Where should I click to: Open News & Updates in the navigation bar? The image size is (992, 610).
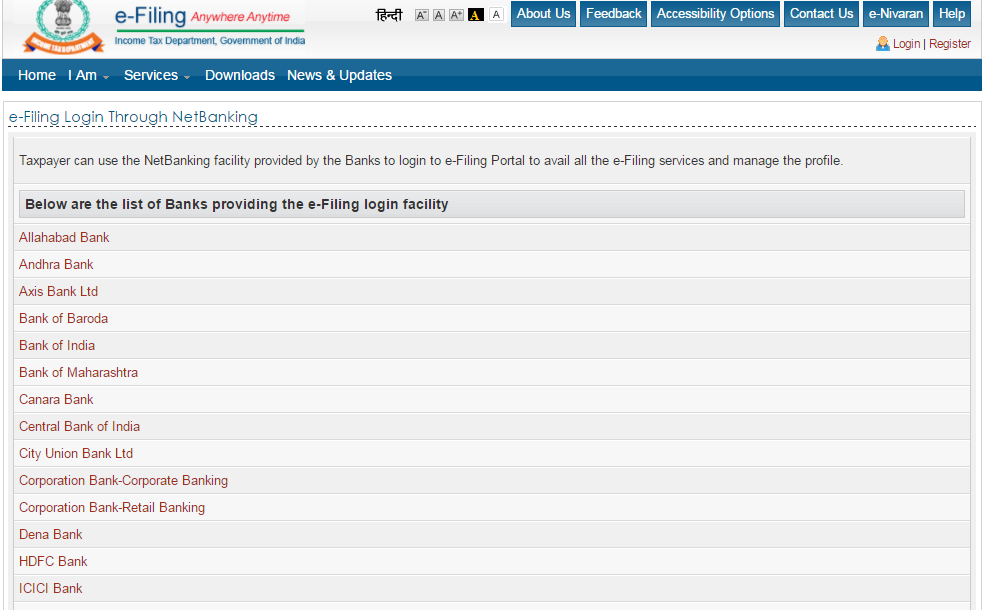(339, 75)
